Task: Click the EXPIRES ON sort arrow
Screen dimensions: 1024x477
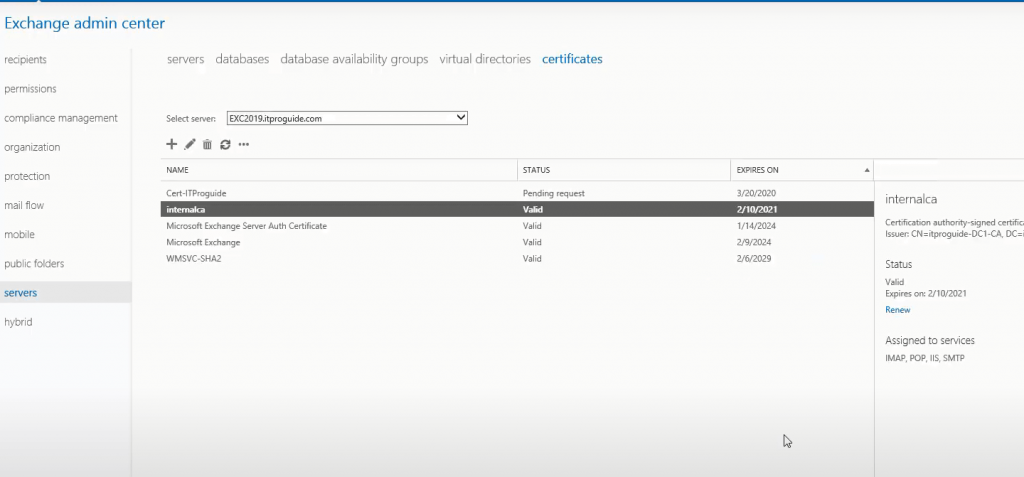Action: [867, 170]
